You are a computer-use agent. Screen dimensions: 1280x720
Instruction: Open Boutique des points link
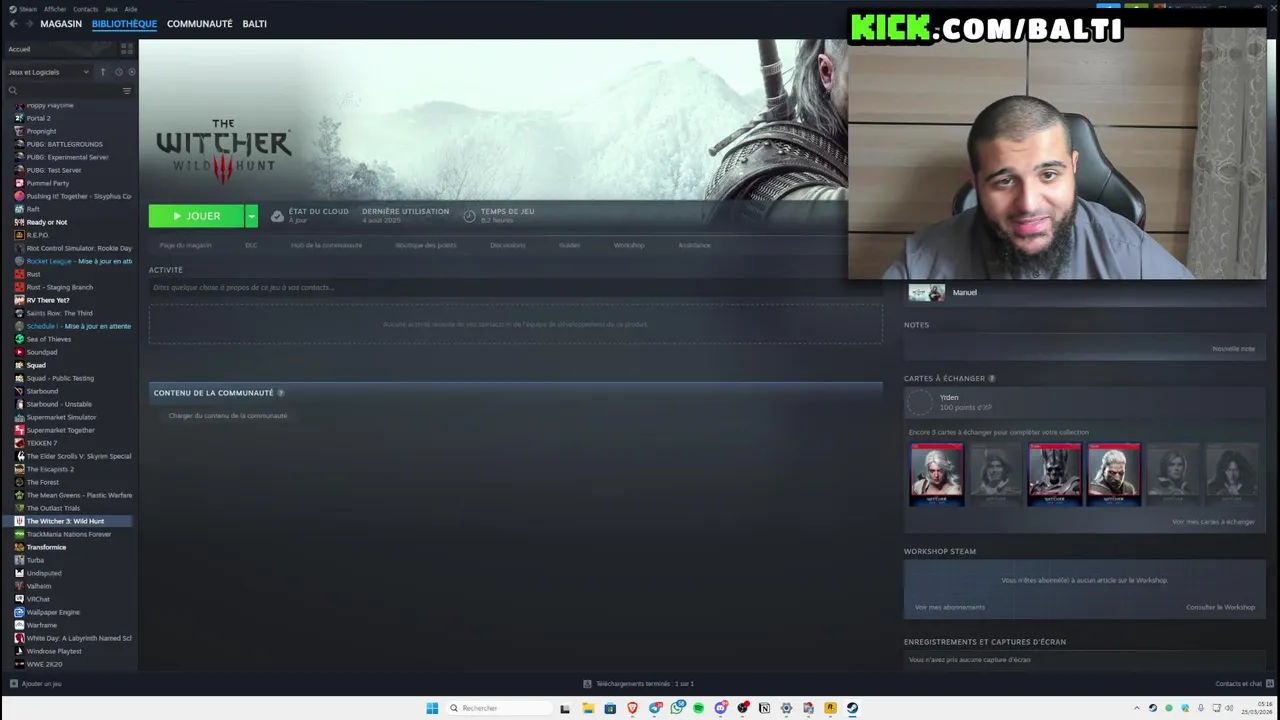click(425, 245)
